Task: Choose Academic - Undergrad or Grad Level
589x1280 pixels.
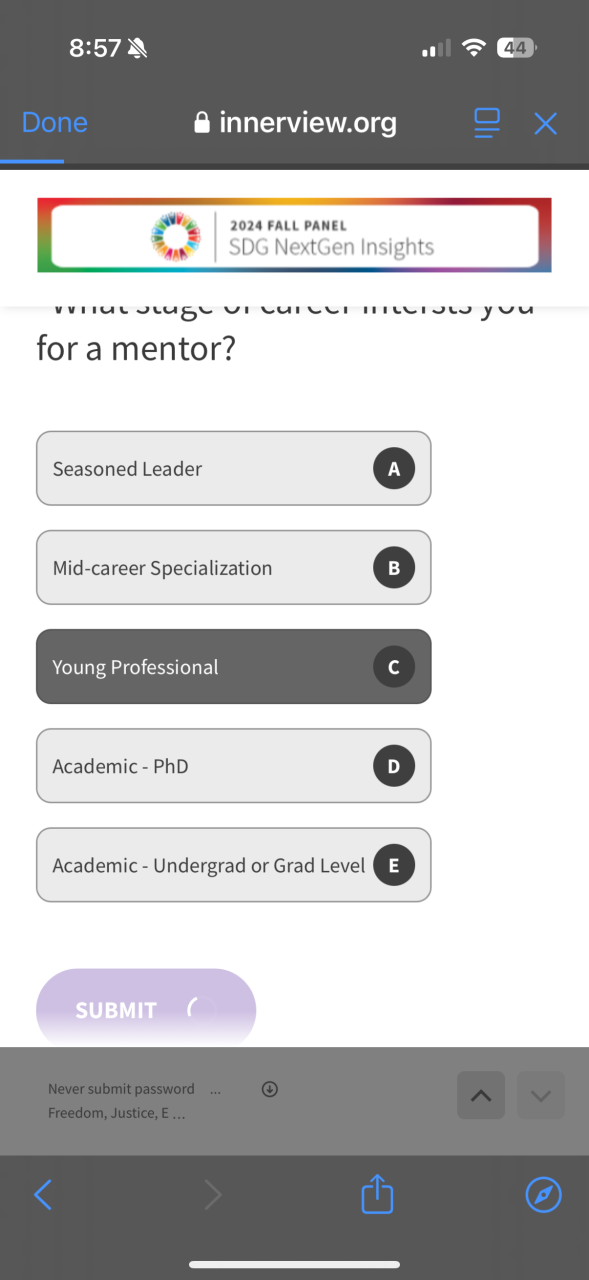Action: [234, 865]
